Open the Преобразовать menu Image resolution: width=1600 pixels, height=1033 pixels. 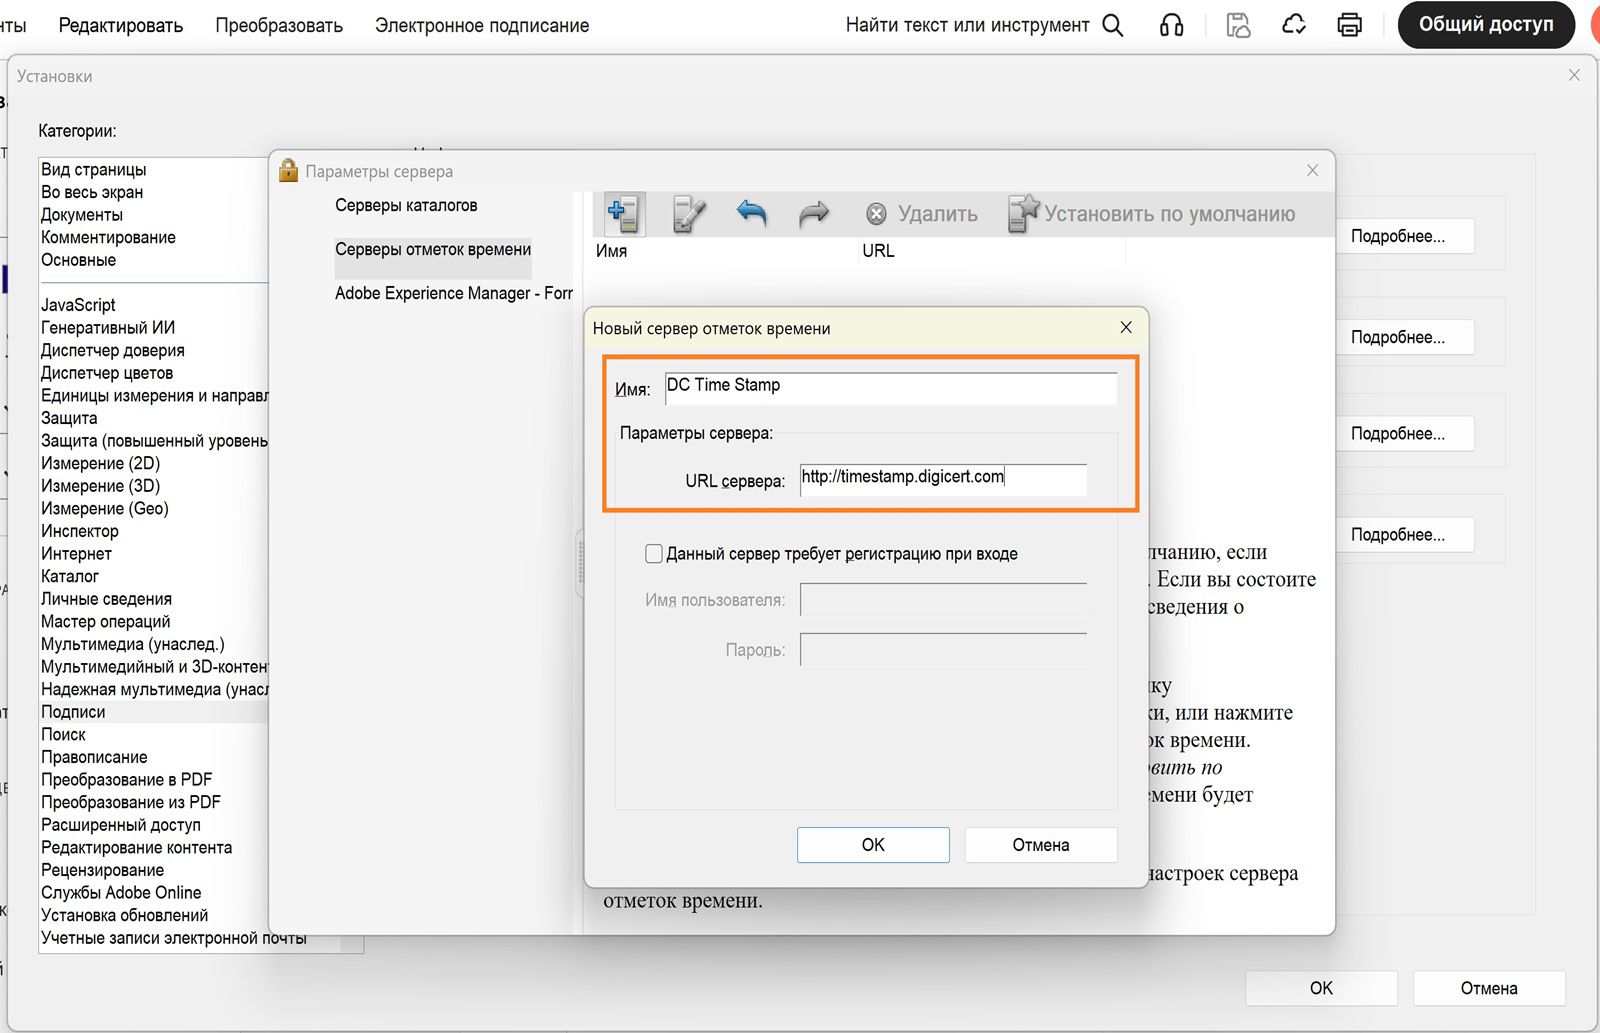(x=279, y=25)
